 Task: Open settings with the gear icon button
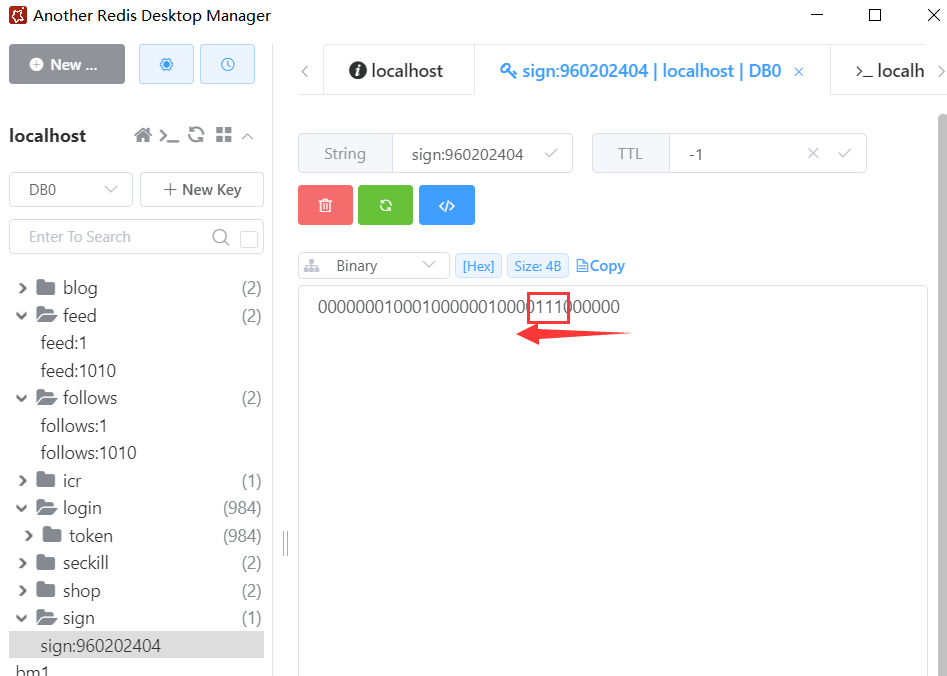point(166,64)
